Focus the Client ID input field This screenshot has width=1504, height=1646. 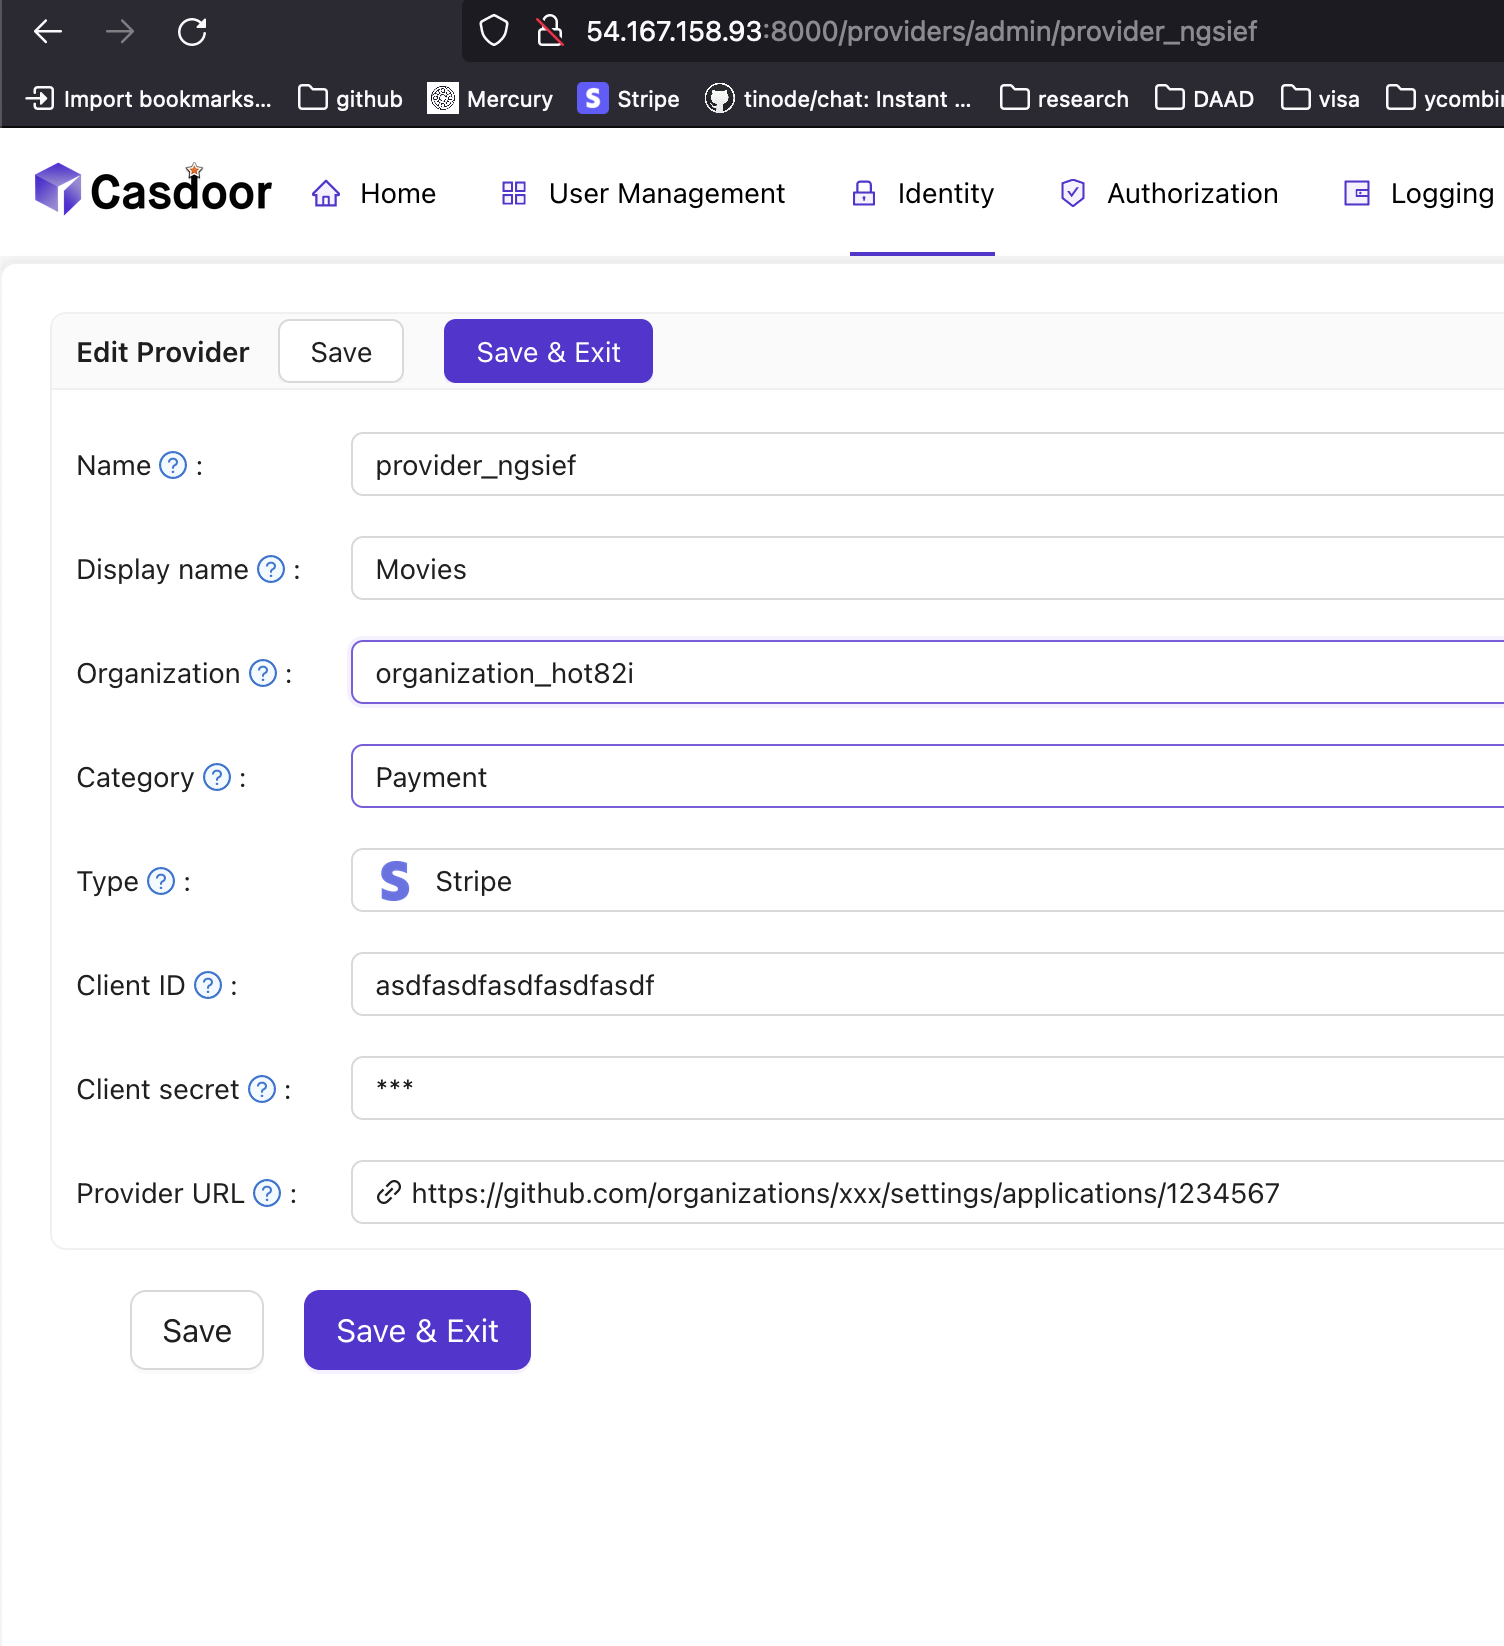point(928,985)
